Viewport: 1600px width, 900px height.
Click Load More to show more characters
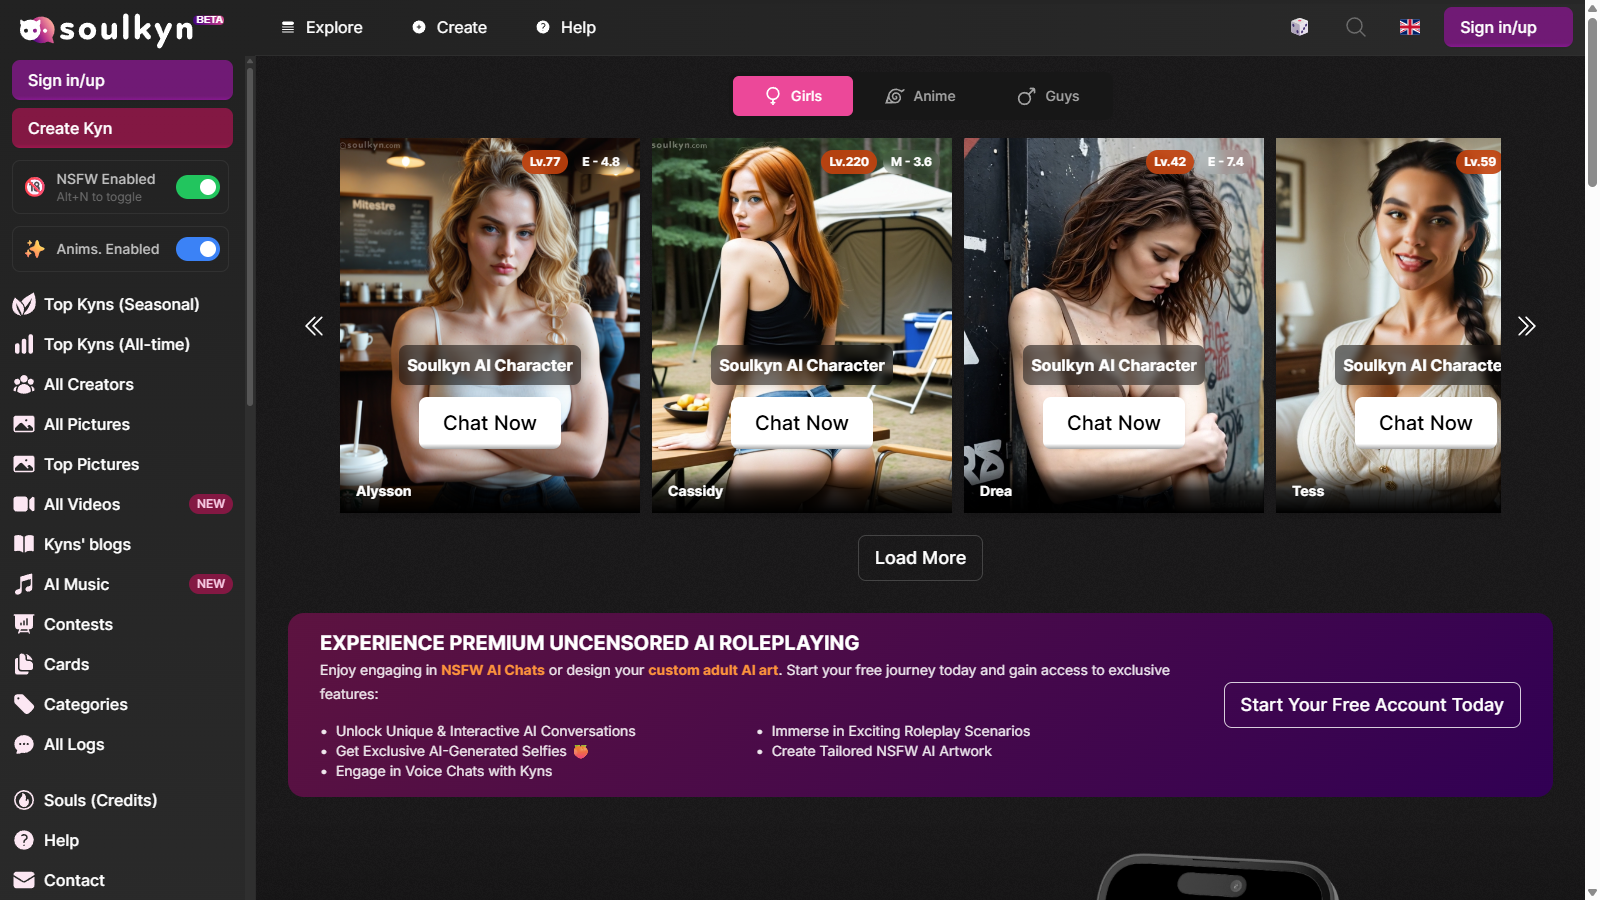(919, 557)
